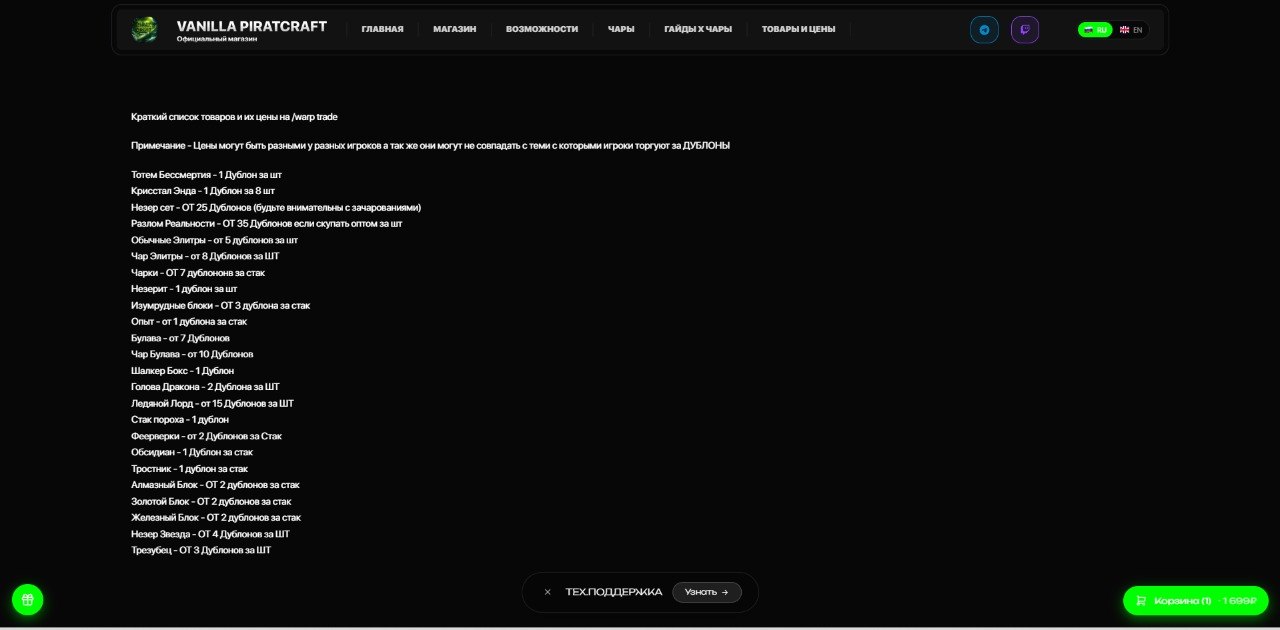Navigate to ЧАРЫ page
The image size is (1280, 630).
click(621, 29)
